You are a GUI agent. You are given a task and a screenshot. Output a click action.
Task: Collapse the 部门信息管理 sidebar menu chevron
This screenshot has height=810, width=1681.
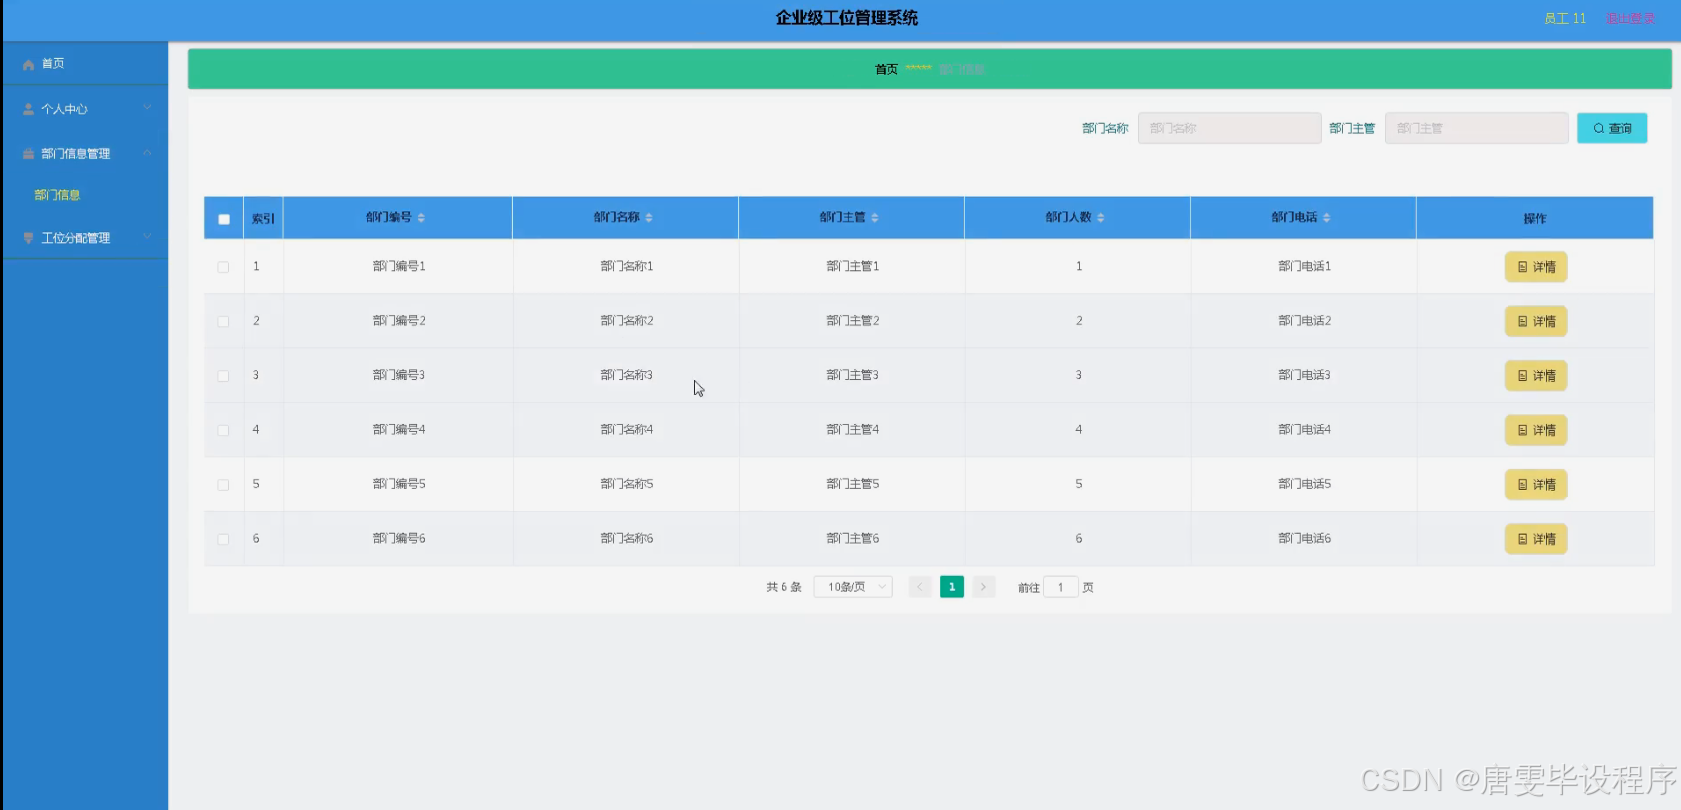[147, 153]
